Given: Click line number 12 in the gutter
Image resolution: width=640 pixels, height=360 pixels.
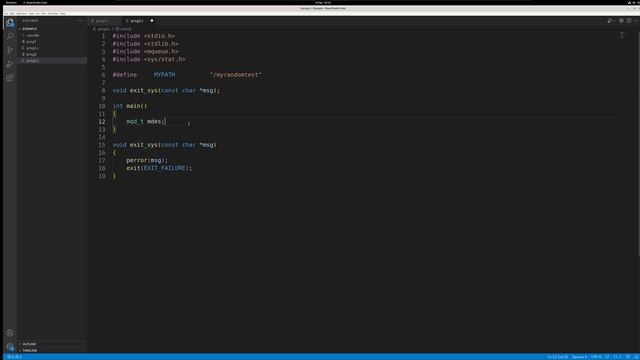Looking at the screenshot, I should (102, 122).
